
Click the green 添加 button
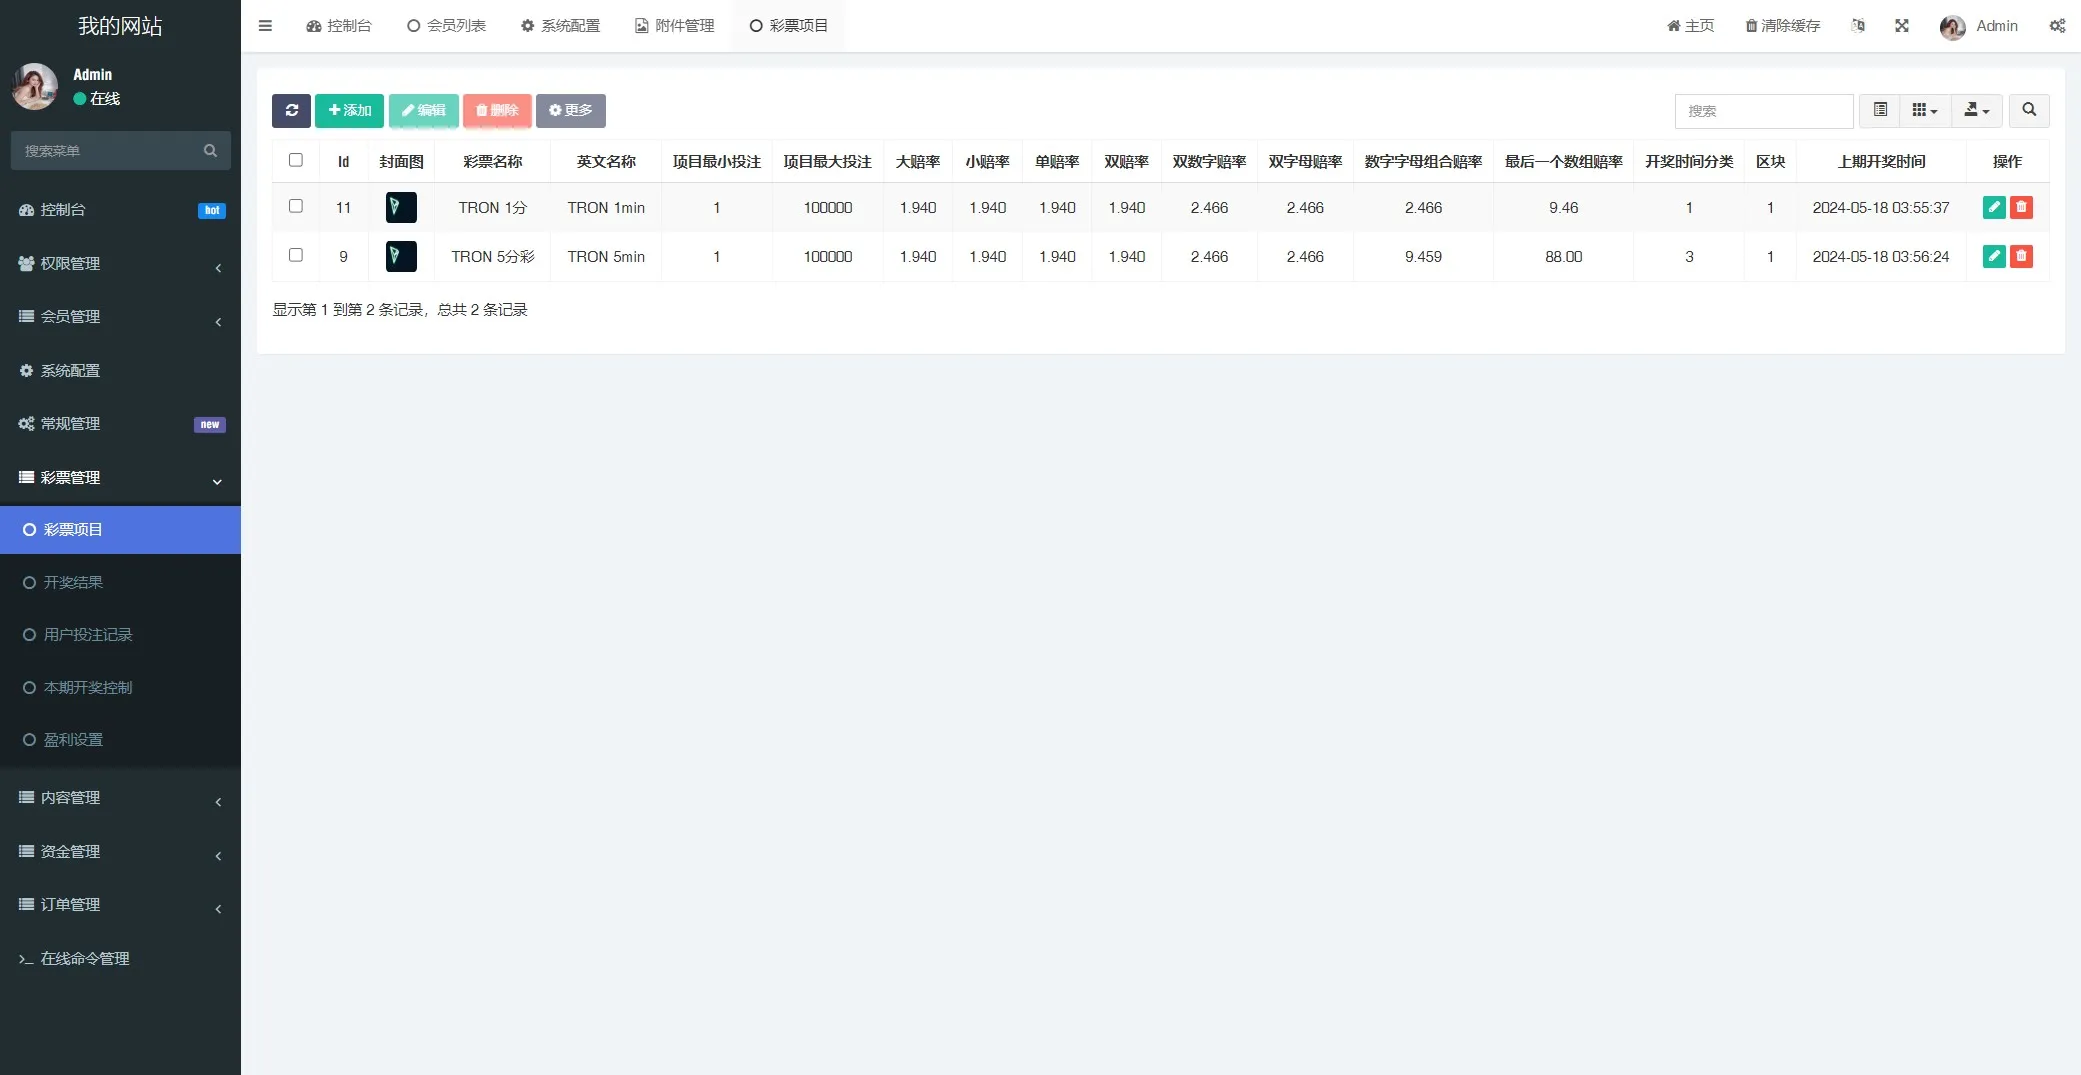[x=349, y=110]
